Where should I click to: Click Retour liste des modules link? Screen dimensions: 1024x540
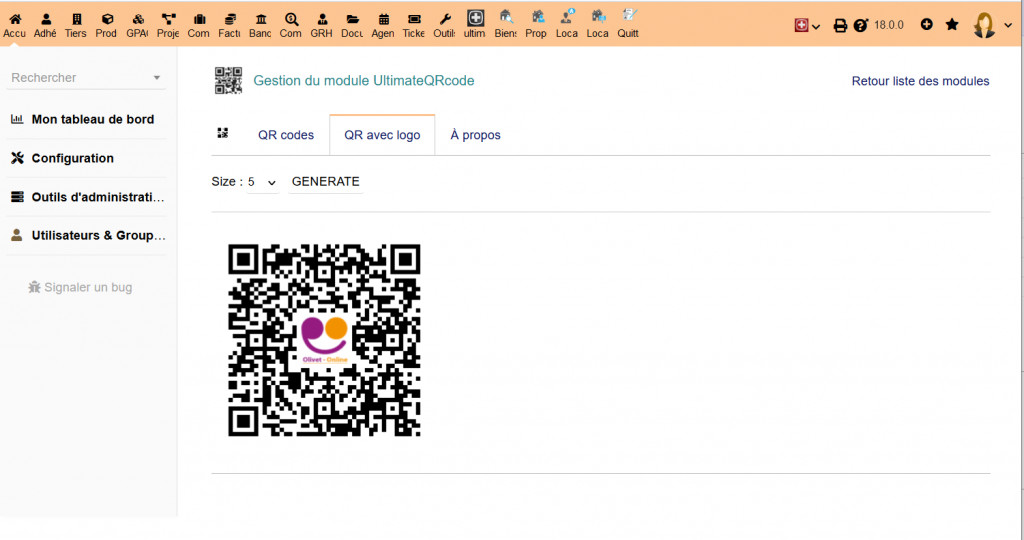(920, 81)
